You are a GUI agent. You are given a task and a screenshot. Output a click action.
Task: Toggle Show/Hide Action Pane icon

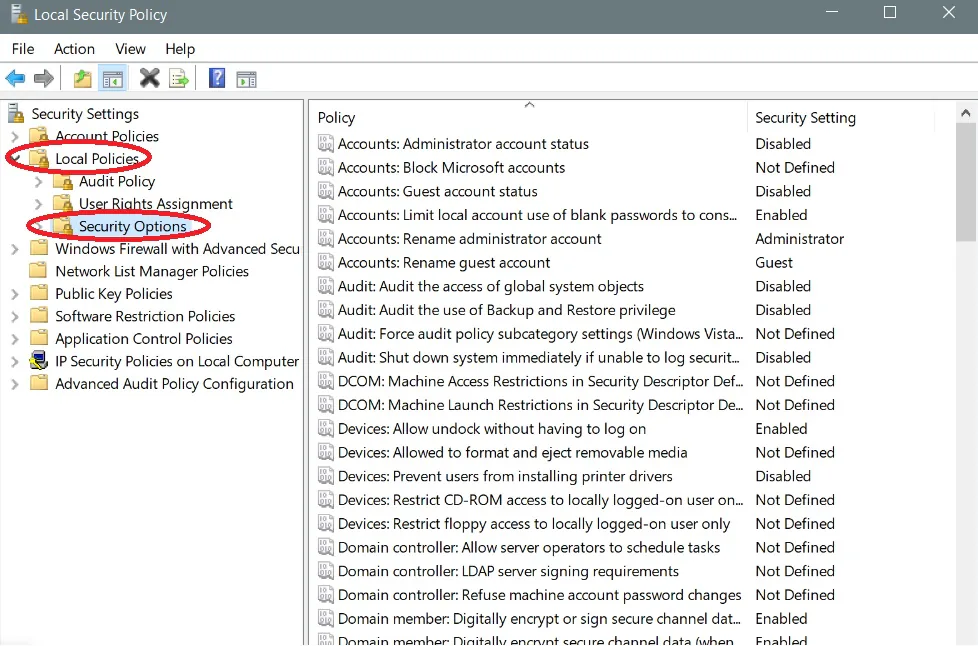coord(246,79)
